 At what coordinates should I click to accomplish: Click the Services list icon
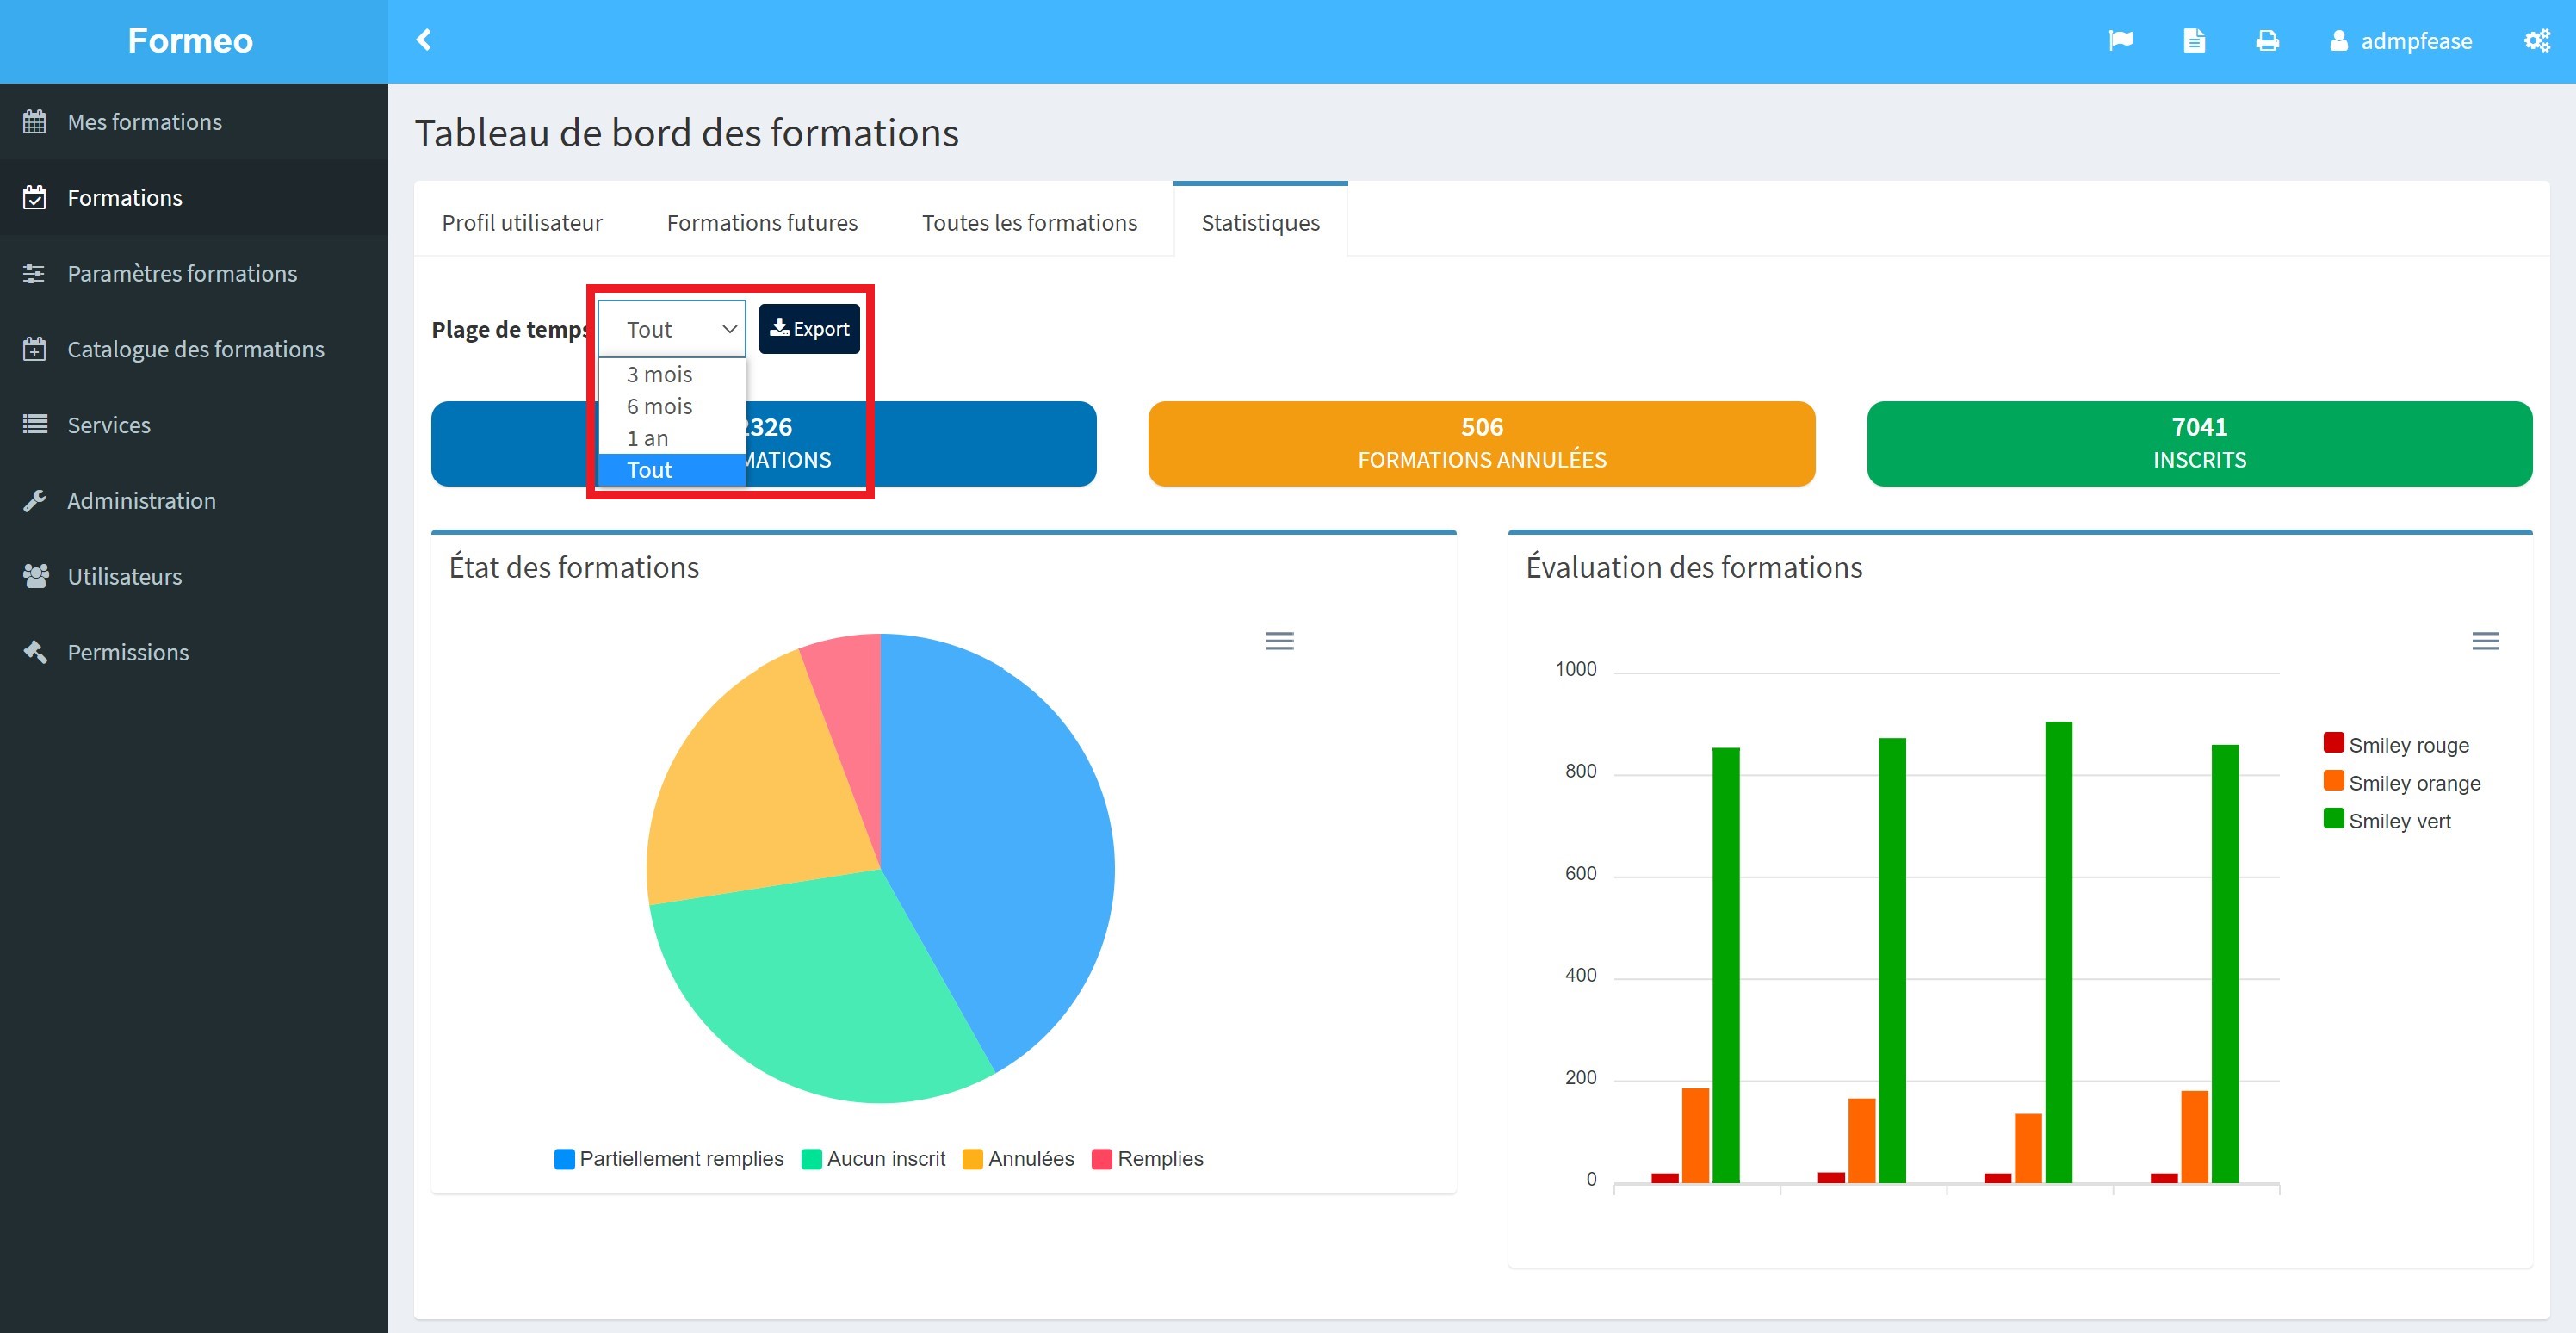(x=35, y=425)
